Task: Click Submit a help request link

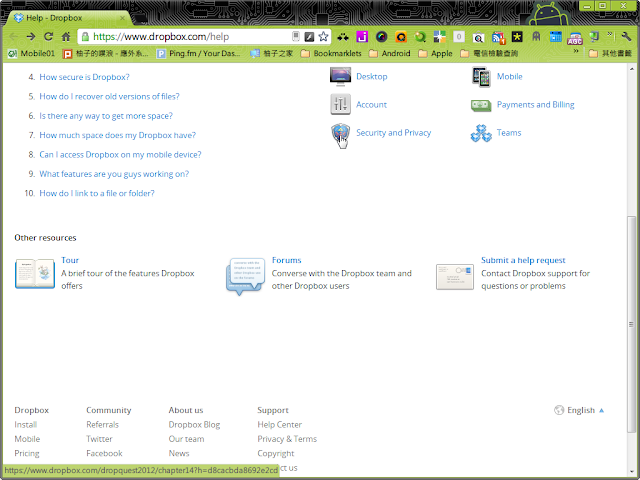Action: point(523,260)
